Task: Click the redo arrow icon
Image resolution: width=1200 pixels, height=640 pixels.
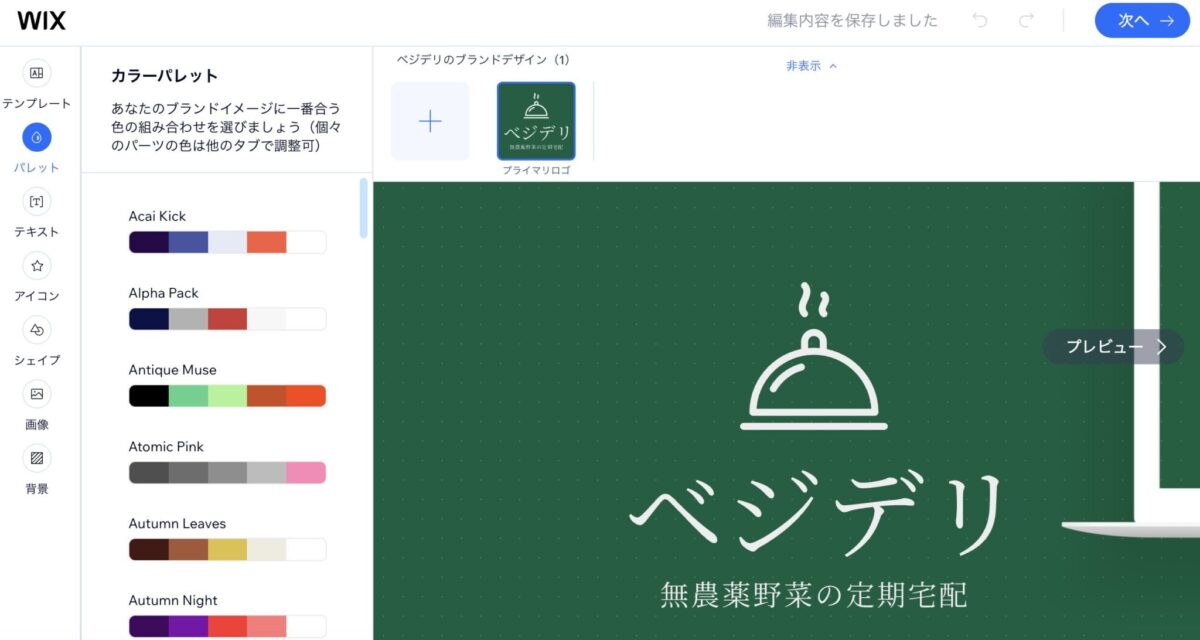Action: [x=1026, y=20]
